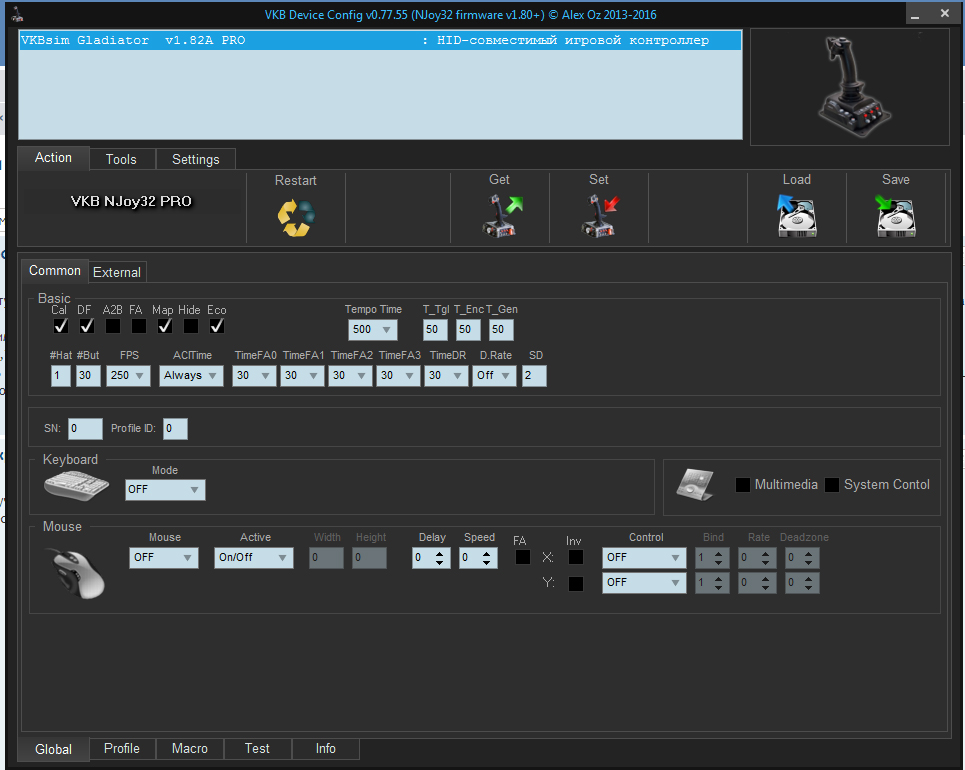The height and width of the screenshot is (770, 965).
Task: Select the Common tab
Action: (x=55, y=271)
